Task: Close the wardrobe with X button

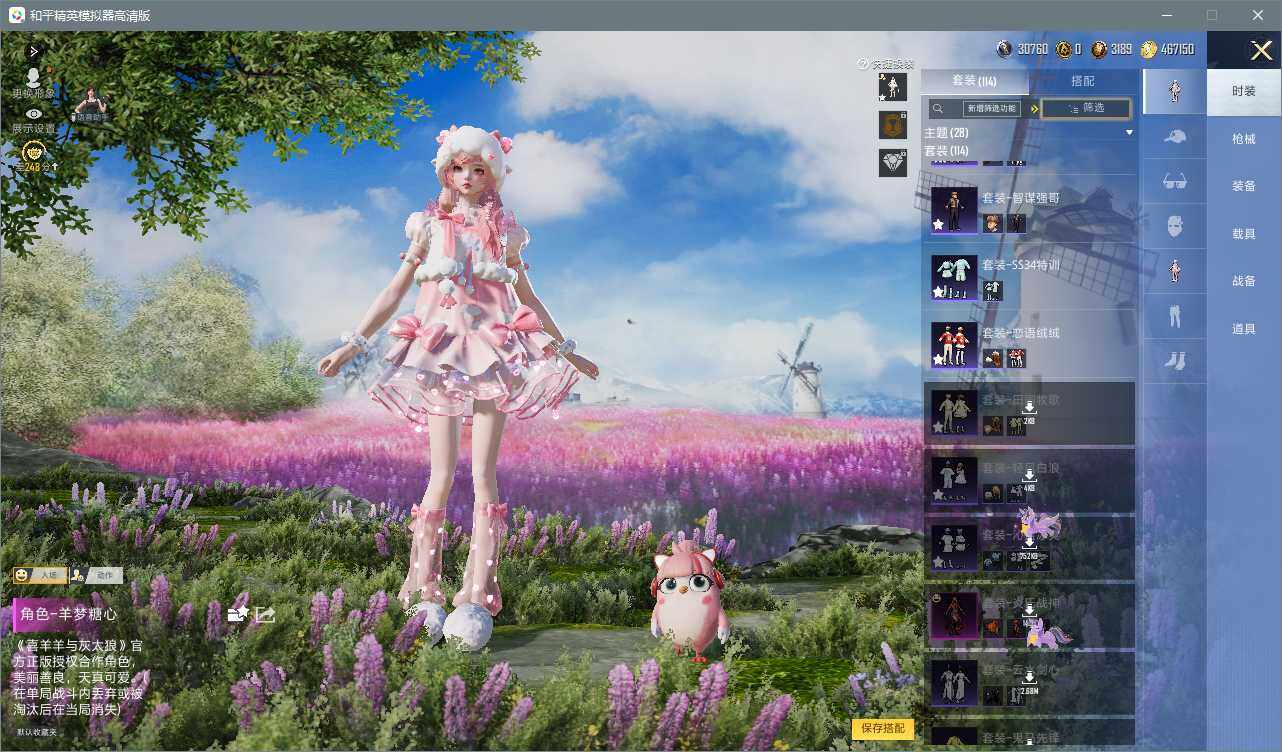Action: tap(1261, 50)
